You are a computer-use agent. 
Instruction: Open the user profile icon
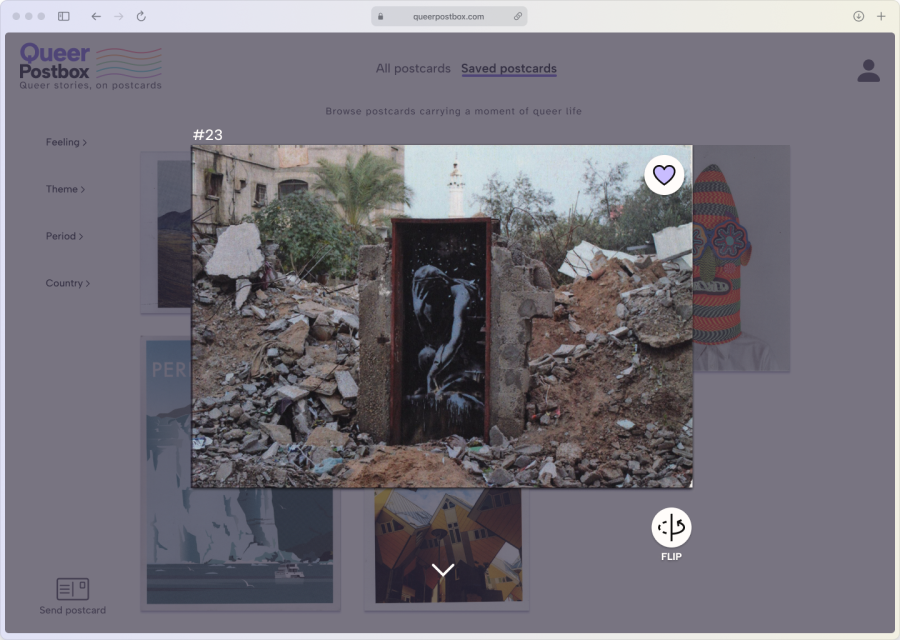click(868, 71)
